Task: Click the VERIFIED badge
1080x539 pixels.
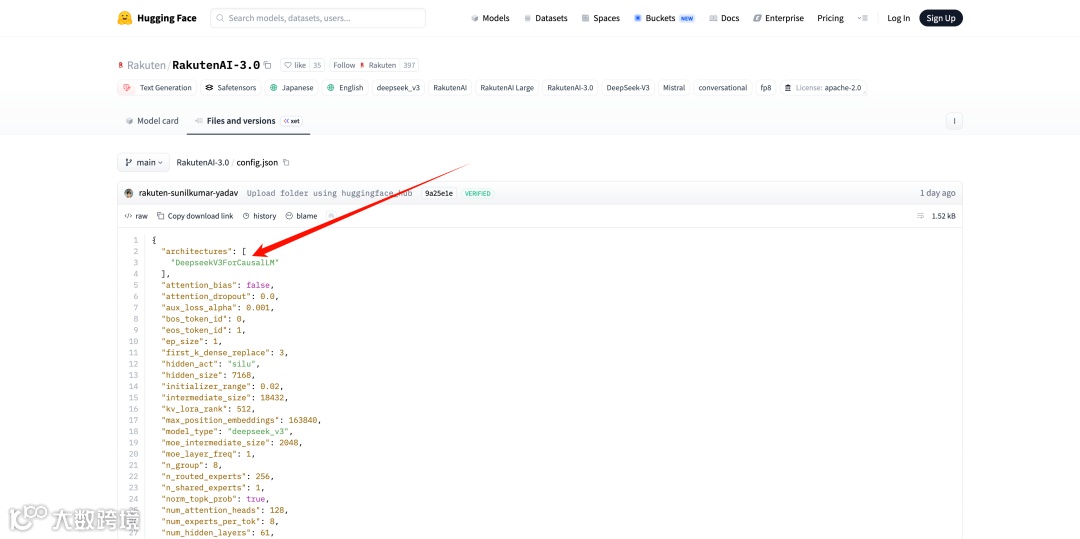Action: pos(477,193)
